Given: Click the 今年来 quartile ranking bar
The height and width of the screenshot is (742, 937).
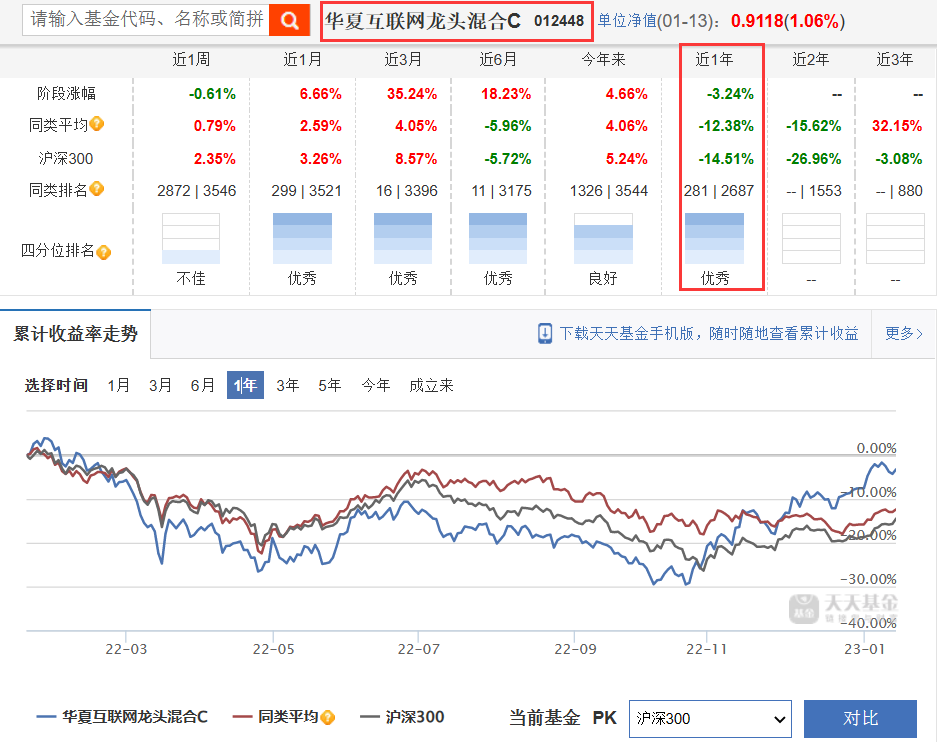Looking at the screenshot, I should [603, 238].
